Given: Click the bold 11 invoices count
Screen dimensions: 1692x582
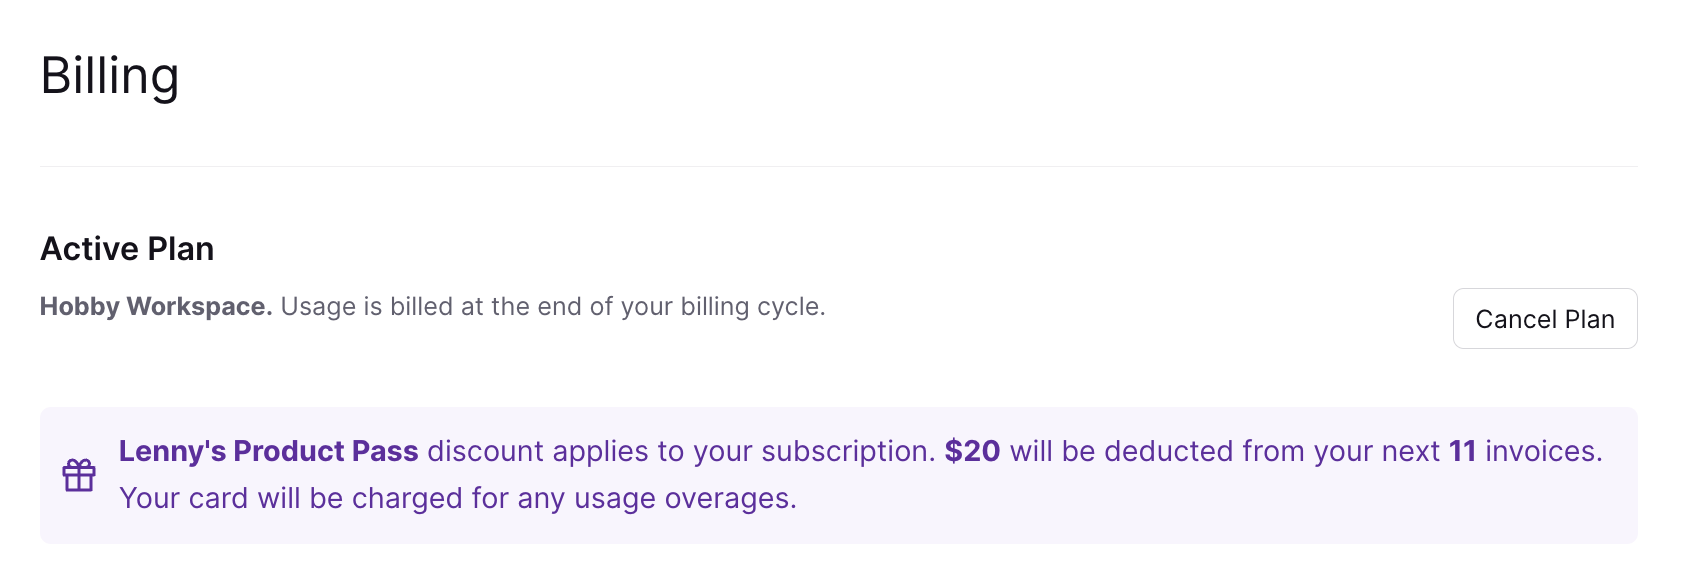Looking at the screenshot, I should [1465, 451].
